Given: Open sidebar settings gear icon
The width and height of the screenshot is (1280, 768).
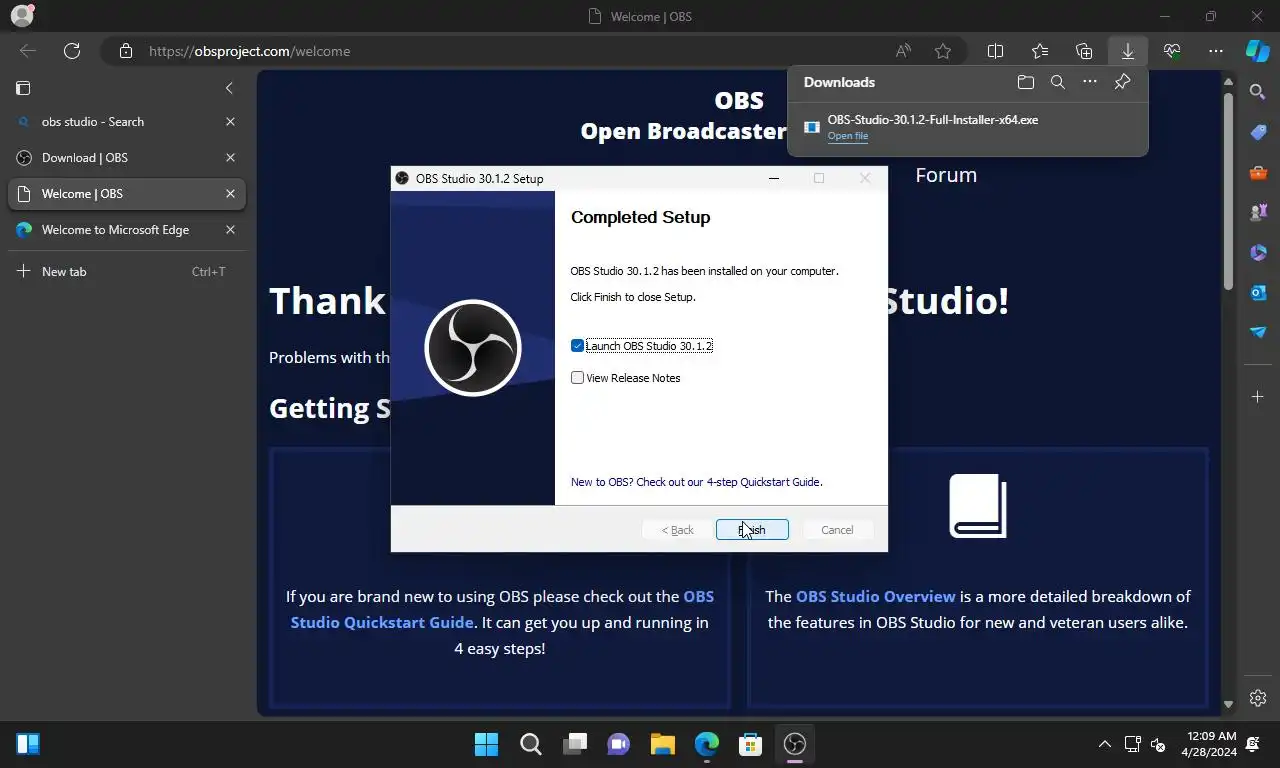Looking at the screenshot, I should point(1258,698).
